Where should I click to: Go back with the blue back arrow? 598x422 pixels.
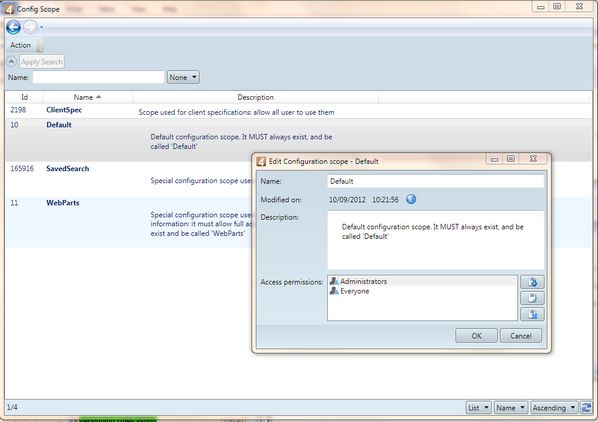[x=14, y=27]
